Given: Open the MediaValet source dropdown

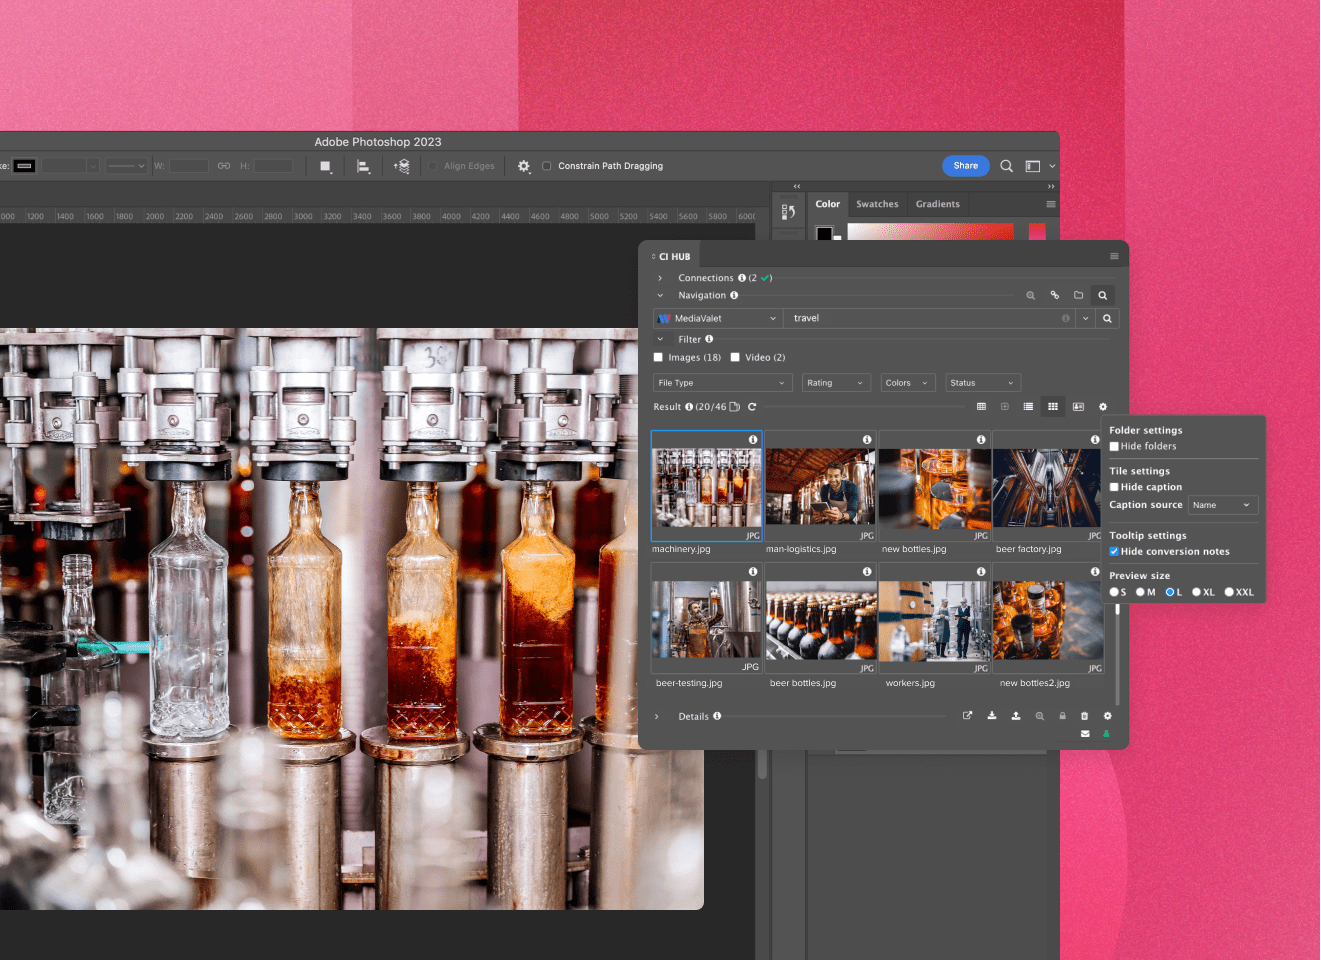Looking at the screenshot, I should pos(717,318).
